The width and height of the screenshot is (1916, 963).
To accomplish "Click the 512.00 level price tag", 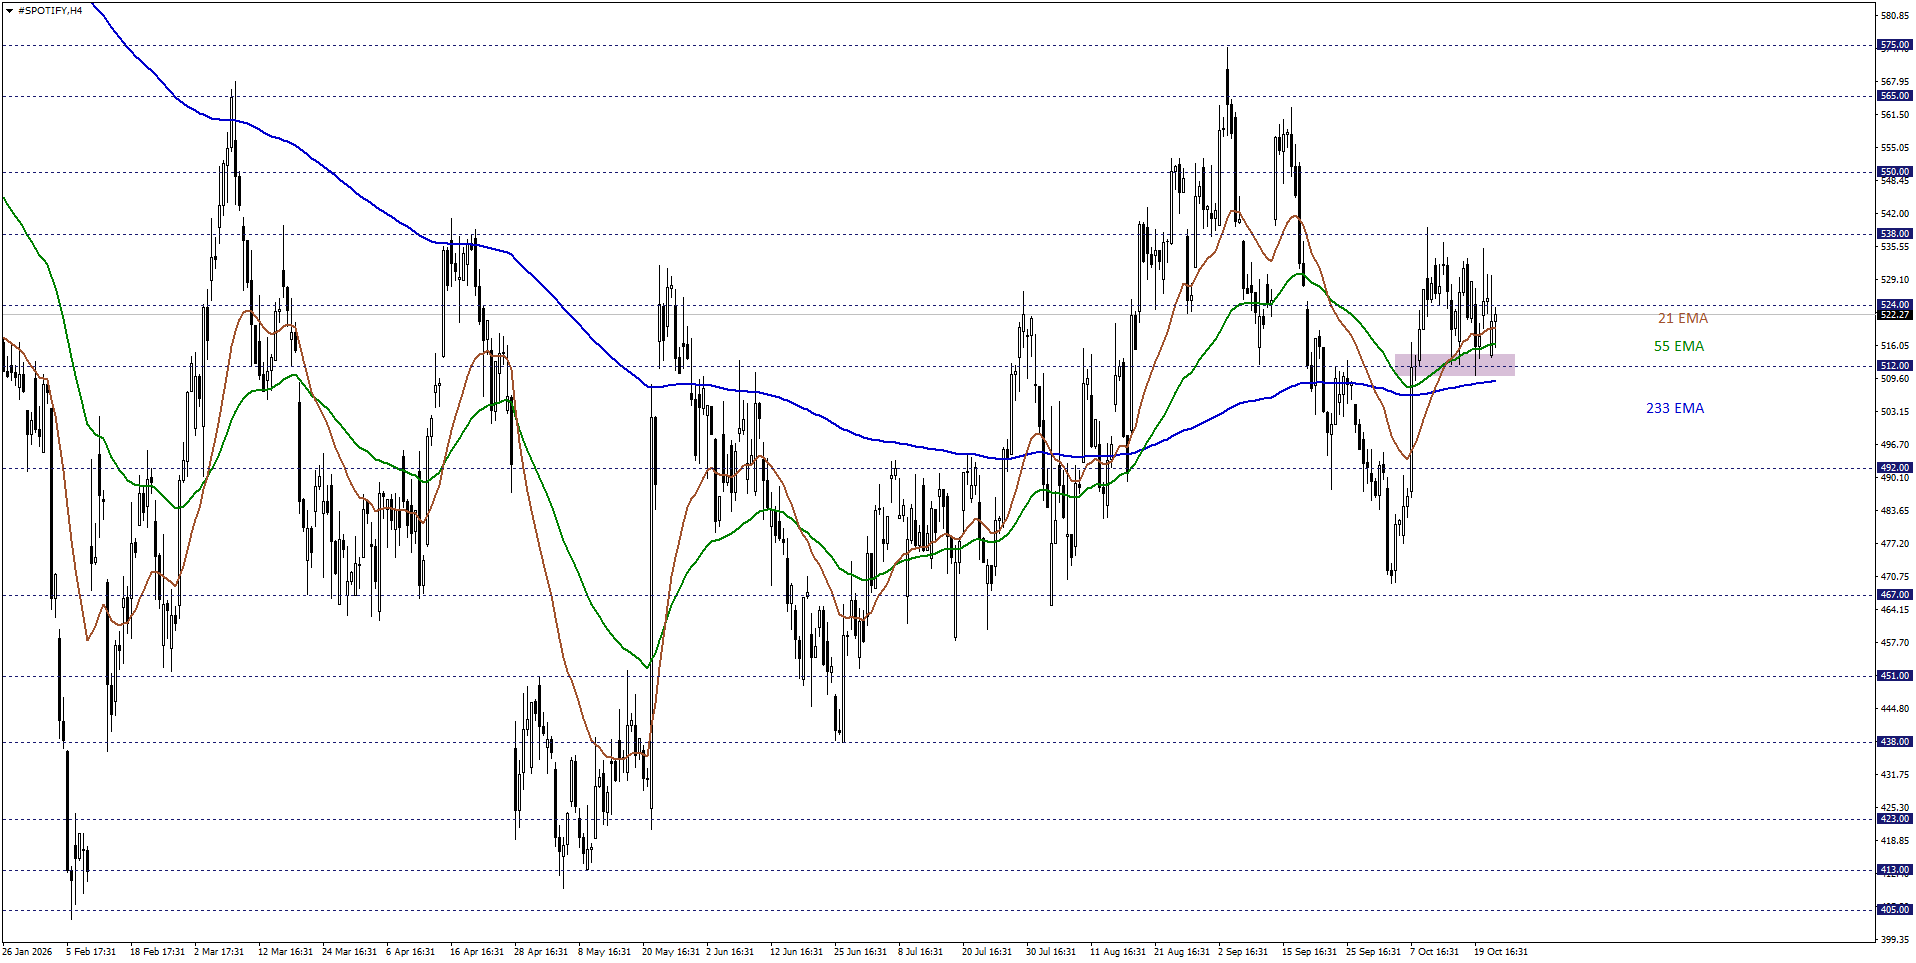I will click(x=1895, y=366).
